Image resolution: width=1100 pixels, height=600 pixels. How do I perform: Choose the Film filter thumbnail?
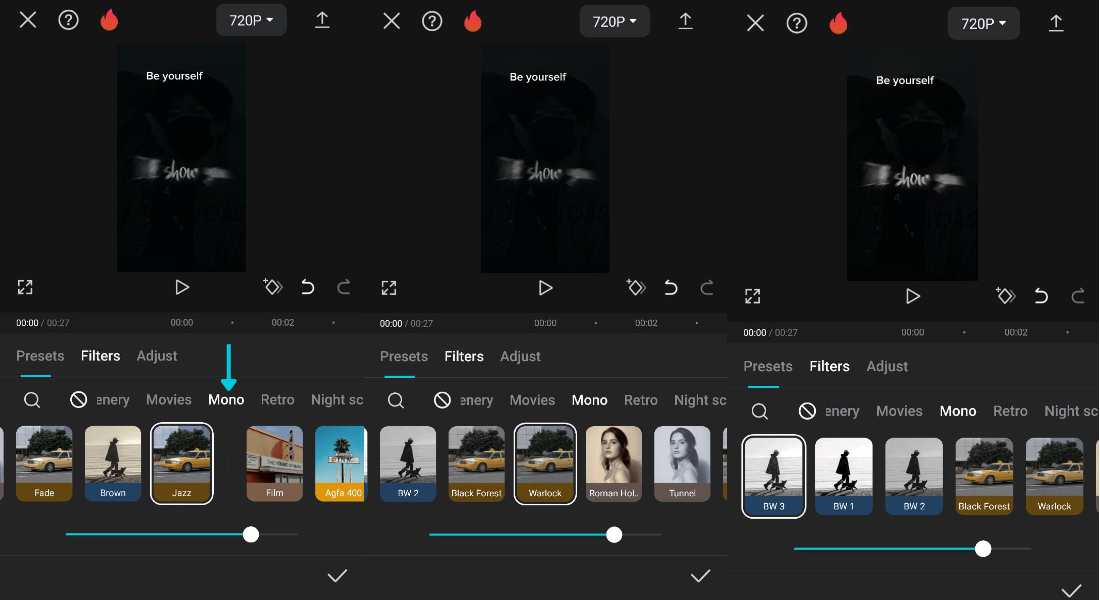point(274,463)
